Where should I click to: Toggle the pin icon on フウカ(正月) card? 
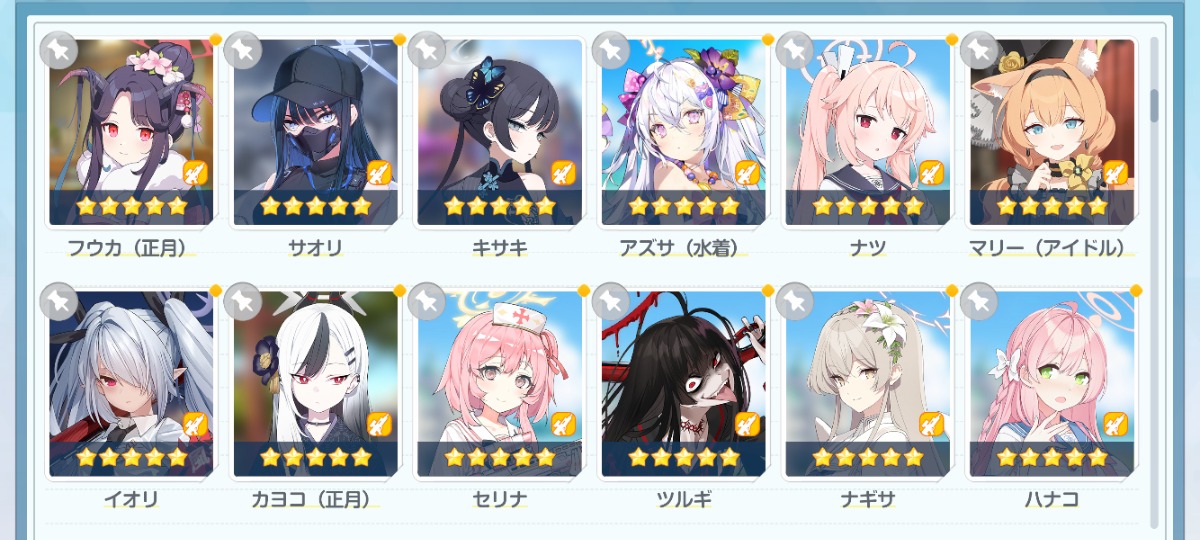tap(59, 50)
